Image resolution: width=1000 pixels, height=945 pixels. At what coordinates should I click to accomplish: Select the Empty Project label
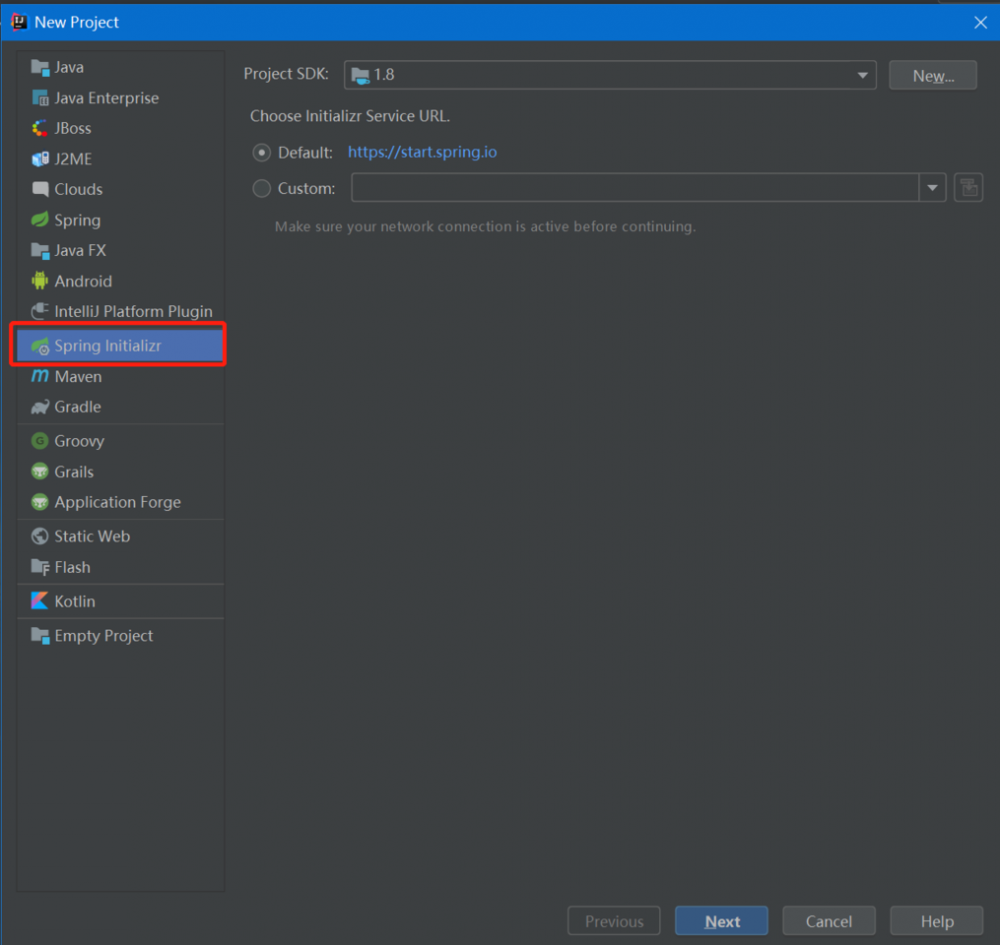pyautogui.click(x=103, y=636)
